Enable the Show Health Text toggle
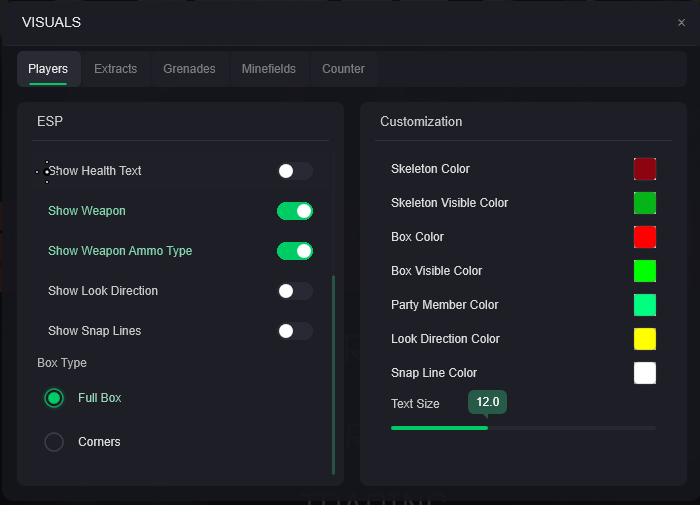The height and width of the screenshot is (505, 700). coord(295,171)
